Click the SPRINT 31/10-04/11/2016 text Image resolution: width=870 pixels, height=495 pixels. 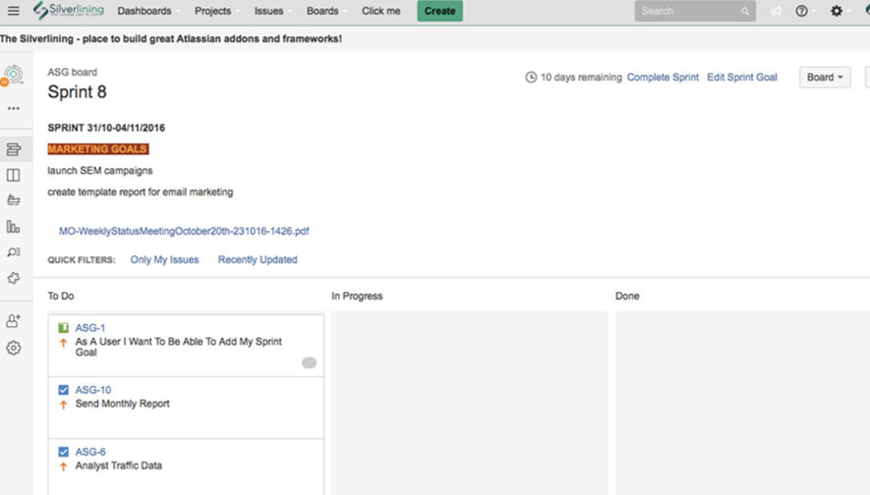tap(106, 128)
